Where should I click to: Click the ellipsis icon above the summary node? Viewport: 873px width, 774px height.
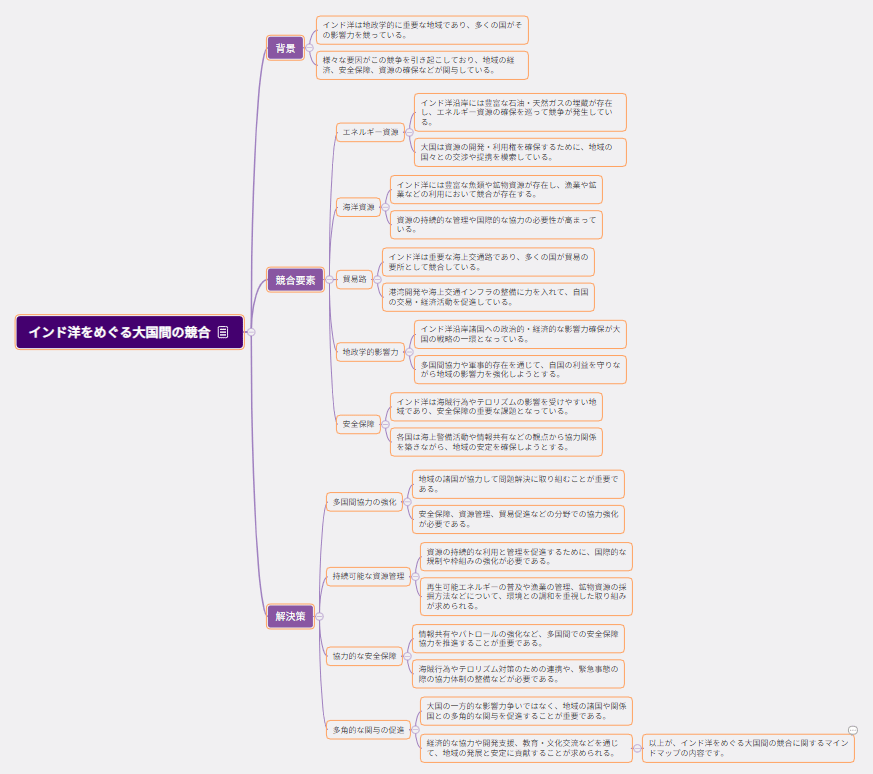point(853,730)
